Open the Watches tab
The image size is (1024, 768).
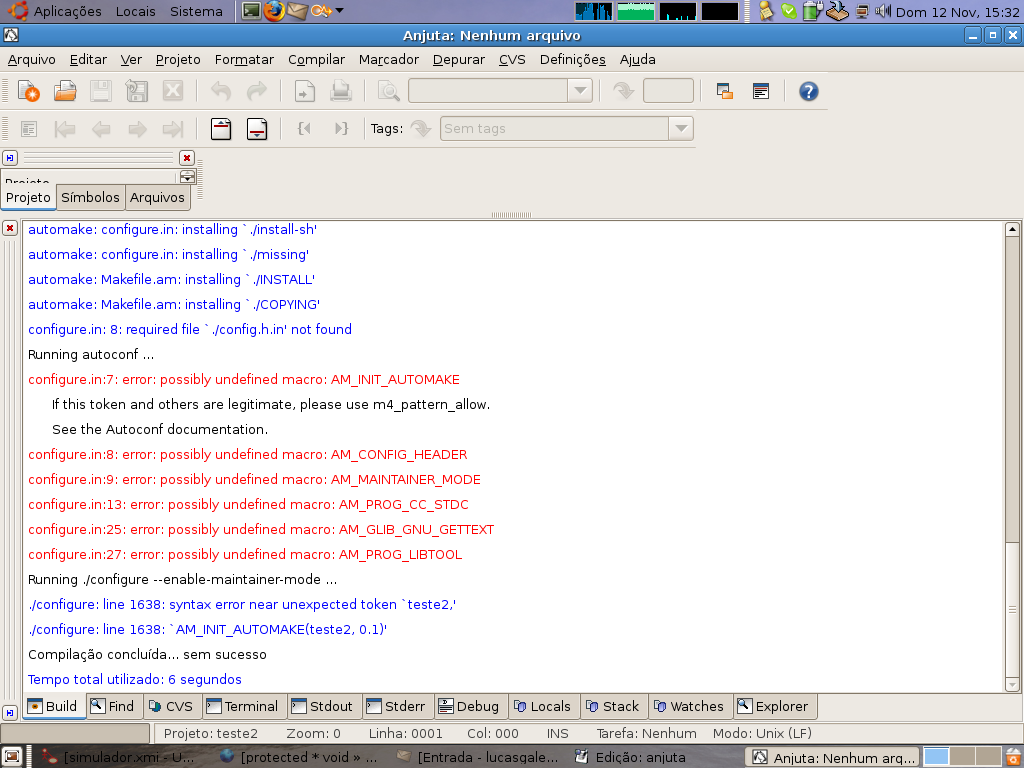[690, 706]
